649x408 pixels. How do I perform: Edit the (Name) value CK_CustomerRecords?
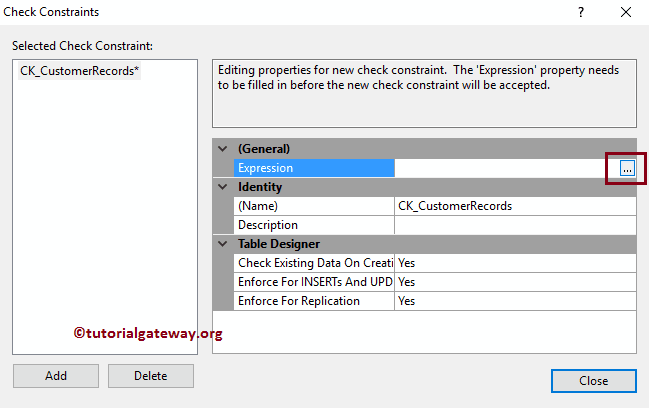[x=514, y=206]
